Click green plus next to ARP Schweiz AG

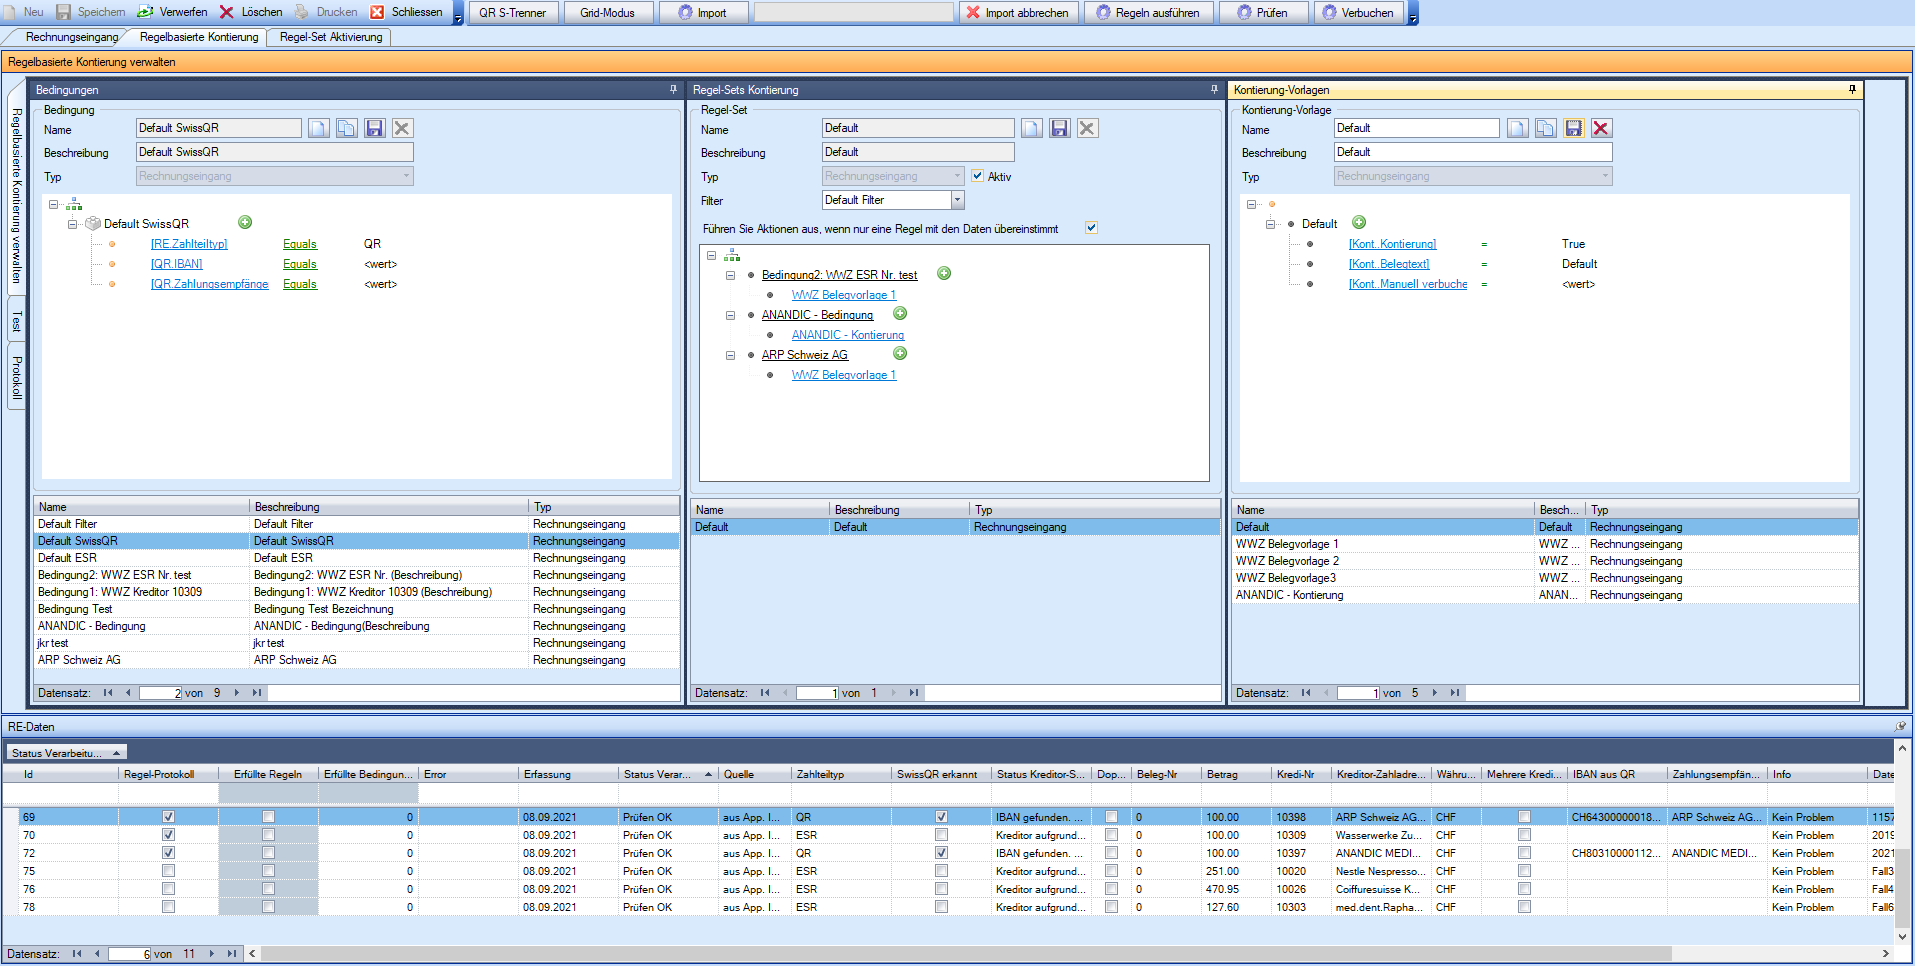(900, 354)
